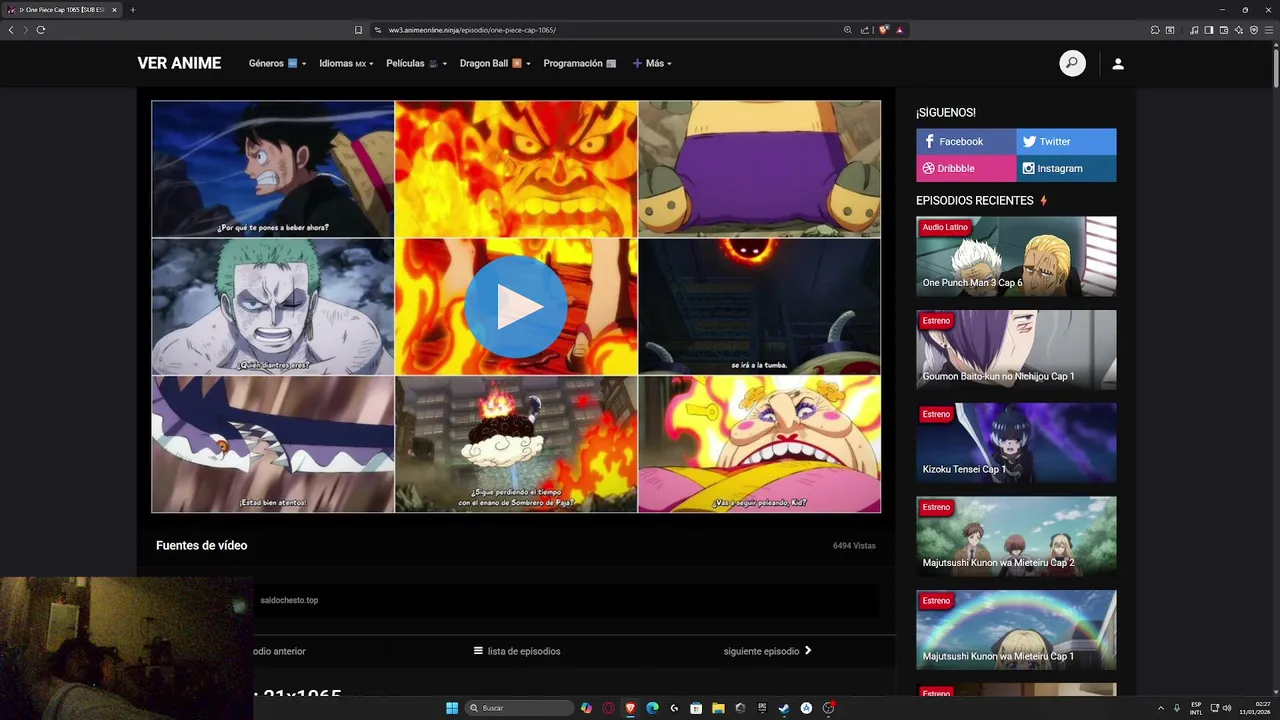Open One Punch Man 3 Cap 6 thumbnail
The height and width of the screenshot is (720, 1280).
1016,256
